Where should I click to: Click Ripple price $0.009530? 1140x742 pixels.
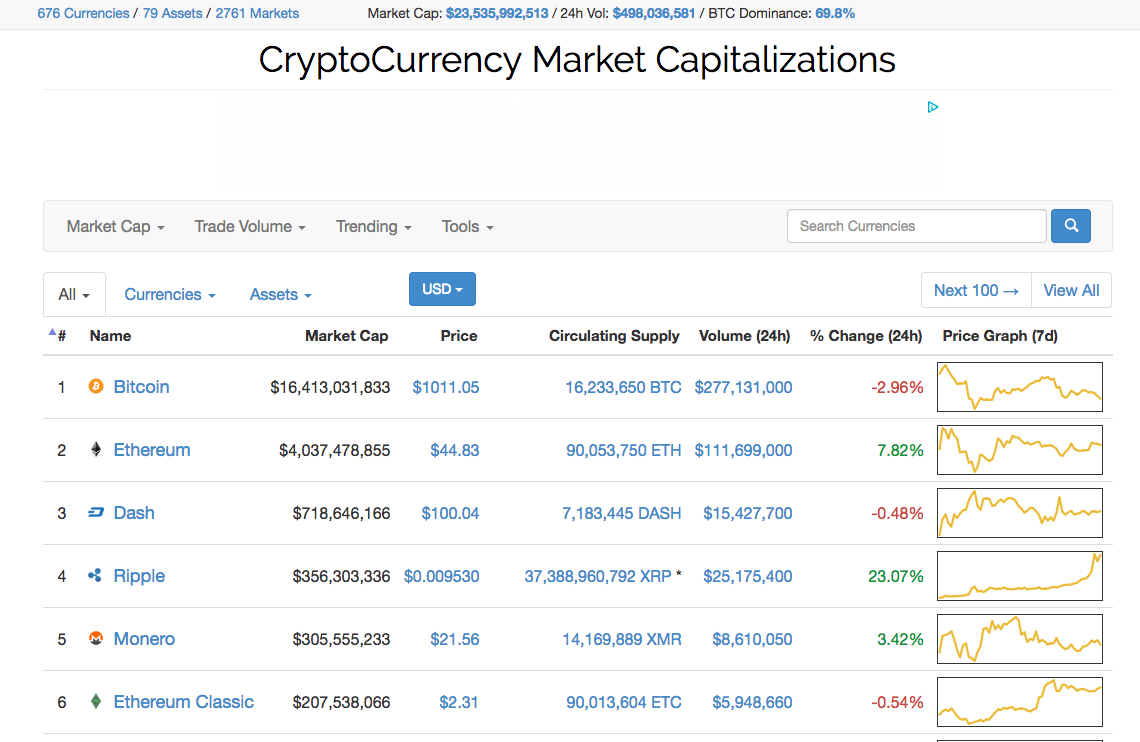pos(441,577)
